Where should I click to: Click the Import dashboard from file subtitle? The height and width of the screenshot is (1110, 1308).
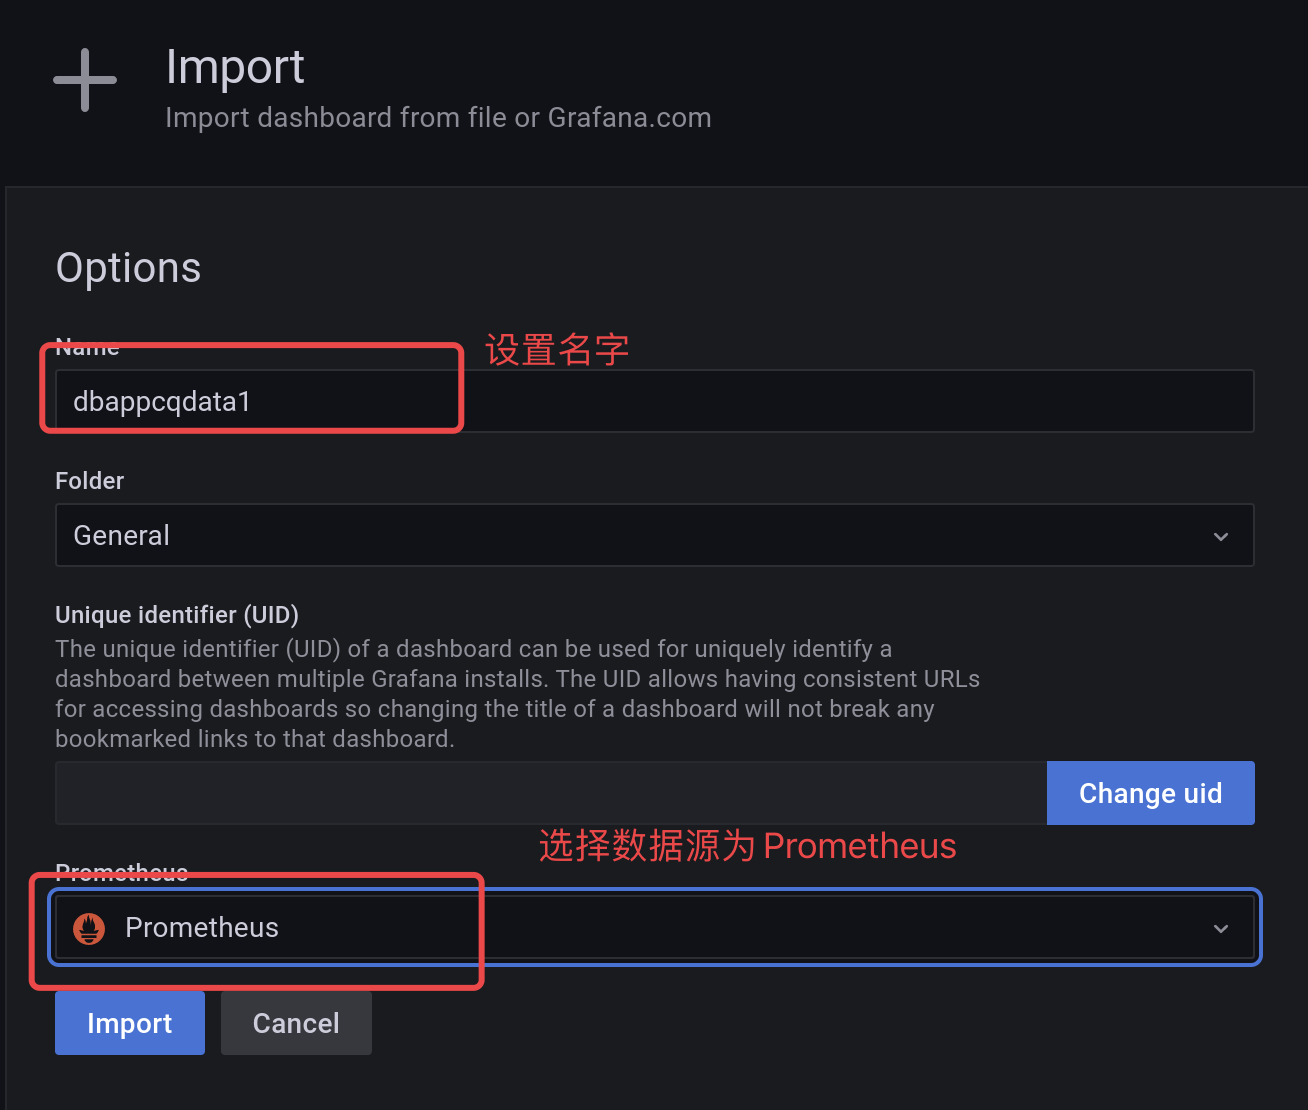[438, 118]
